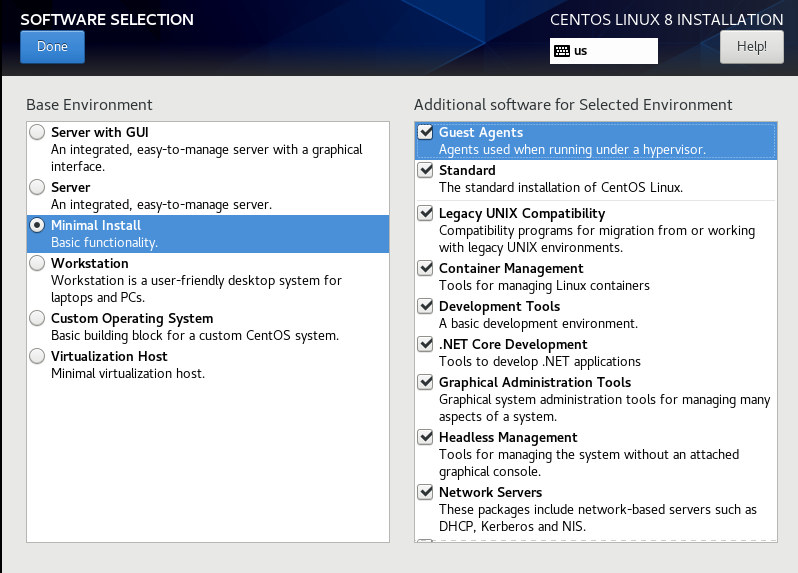Toggle Headless Management checkbox
798x573 pixels.
point(426,437)
